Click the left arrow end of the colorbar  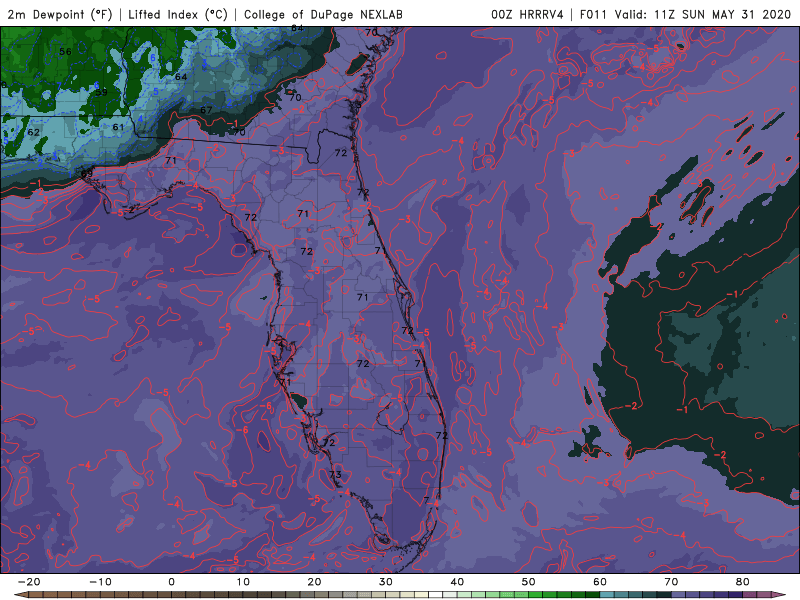pos(19,594)
